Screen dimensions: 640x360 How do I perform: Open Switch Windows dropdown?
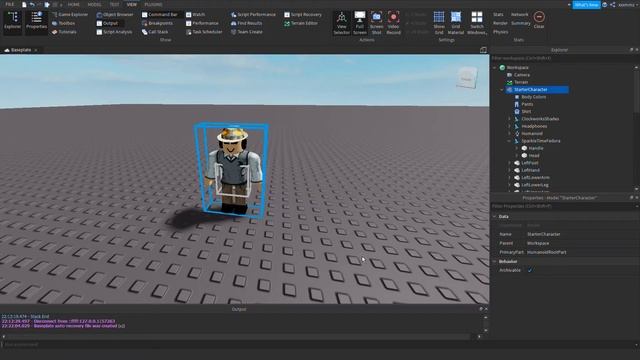click(477, 23)
